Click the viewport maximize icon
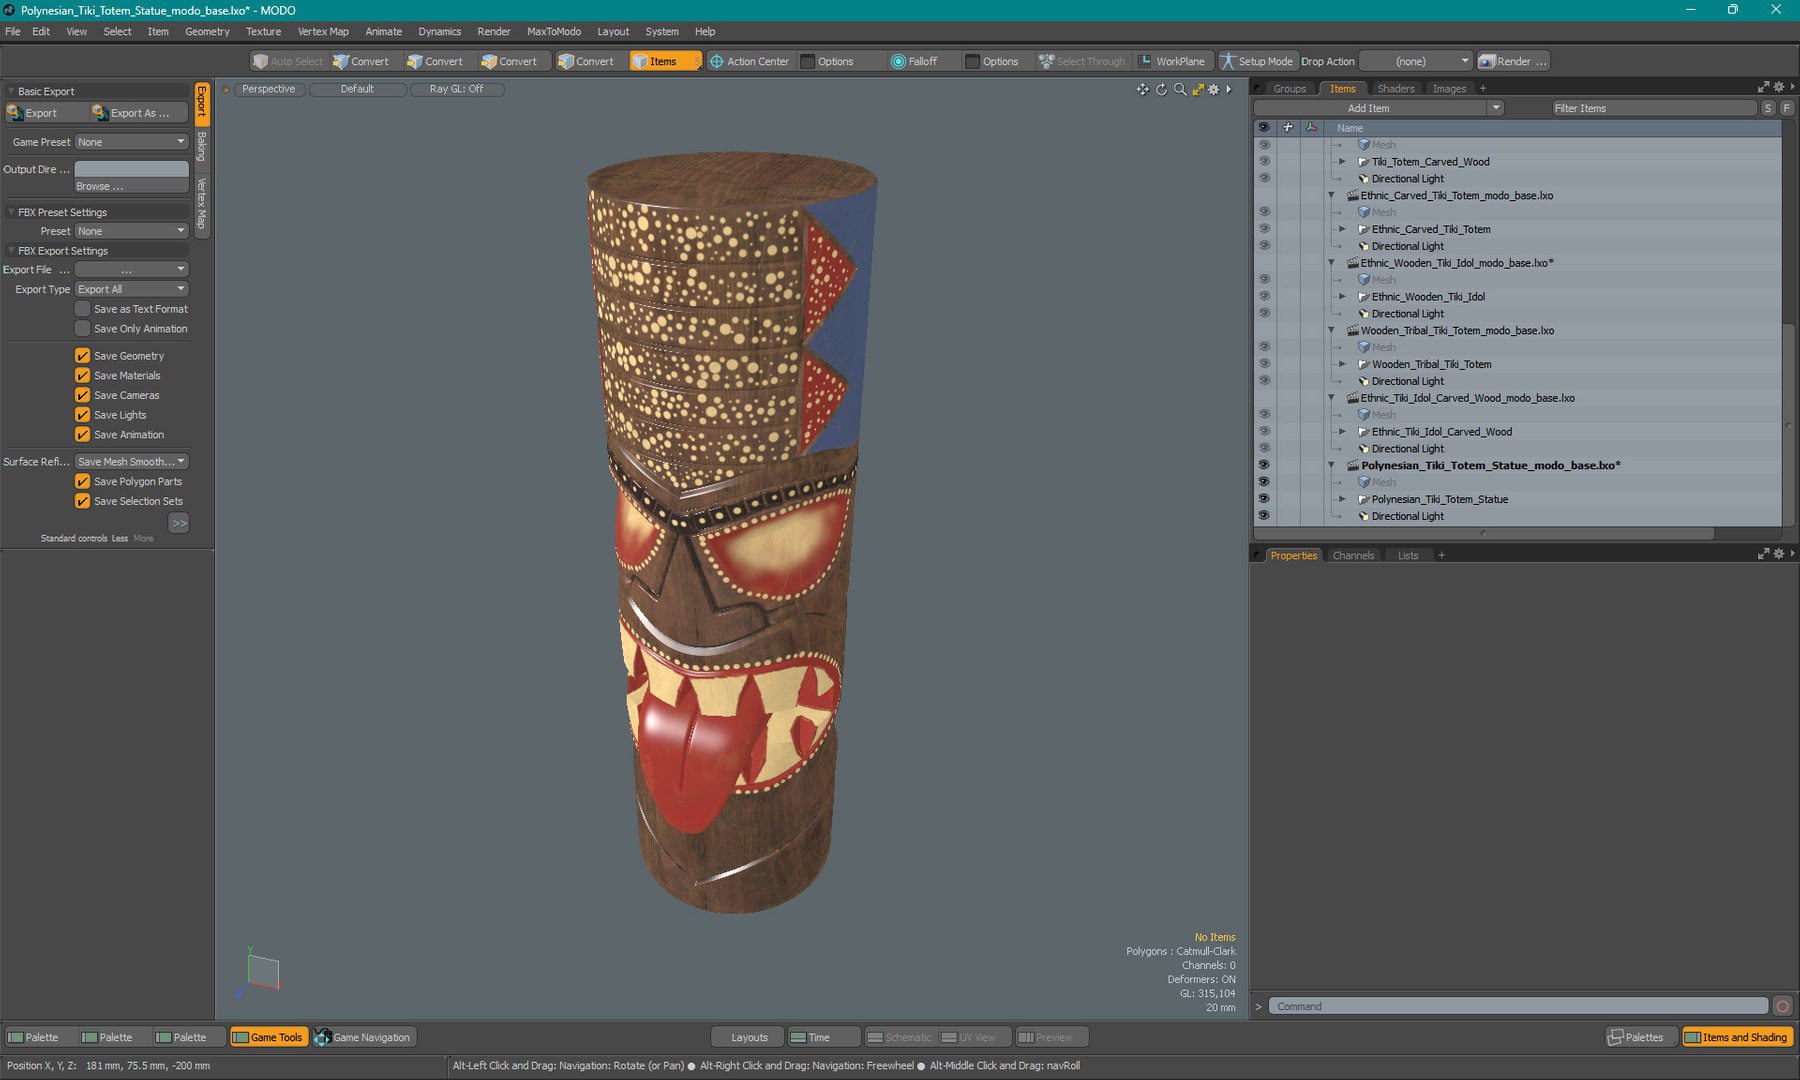Screen dimensions: 1800x1080 [x=1198, y=89]
